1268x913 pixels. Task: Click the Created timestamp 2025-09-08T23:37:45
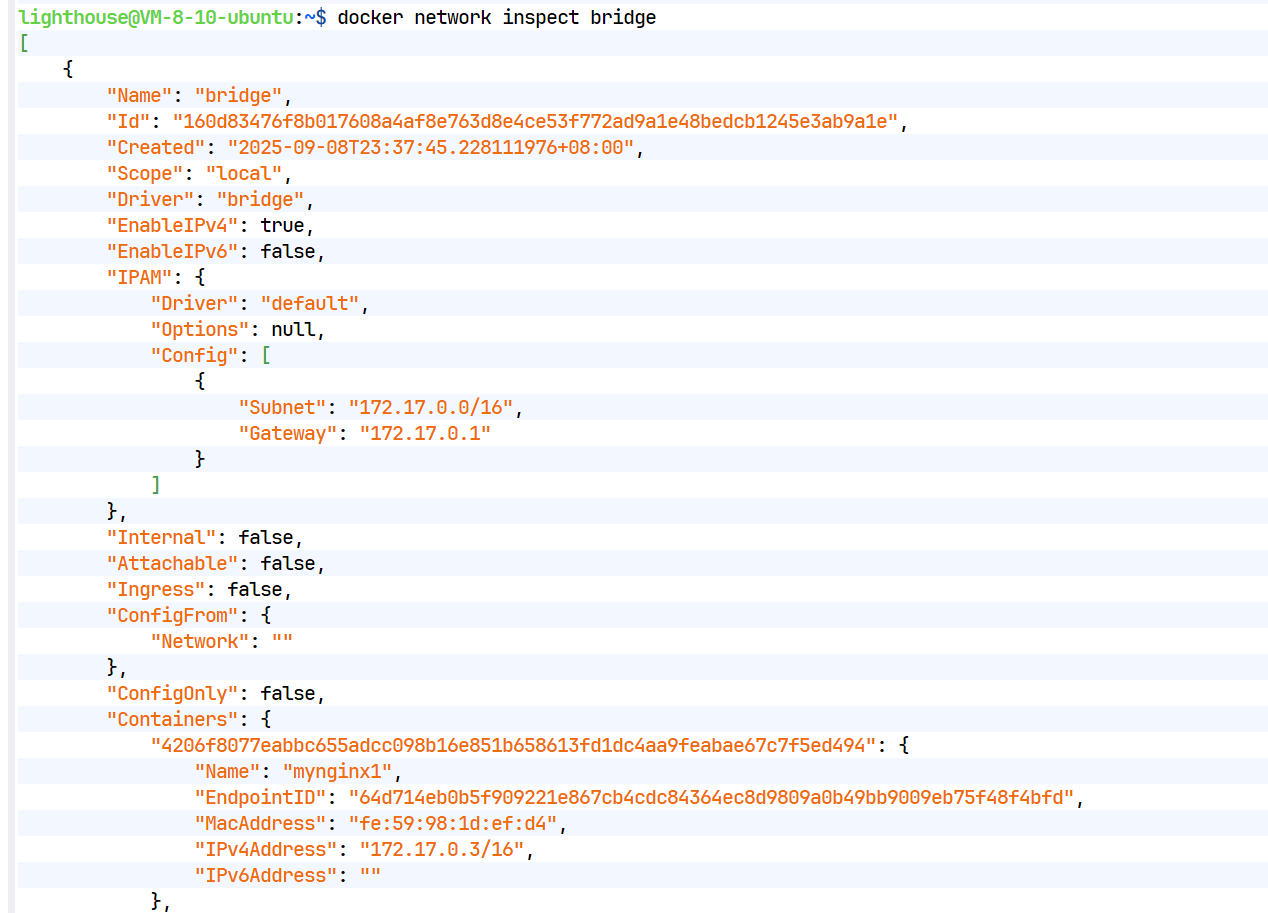coord(431,147)
